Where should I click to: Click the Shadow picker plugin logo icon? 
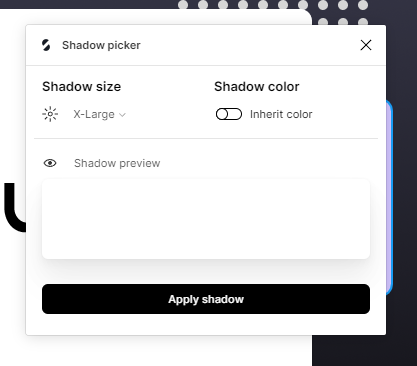pos(46,45)
